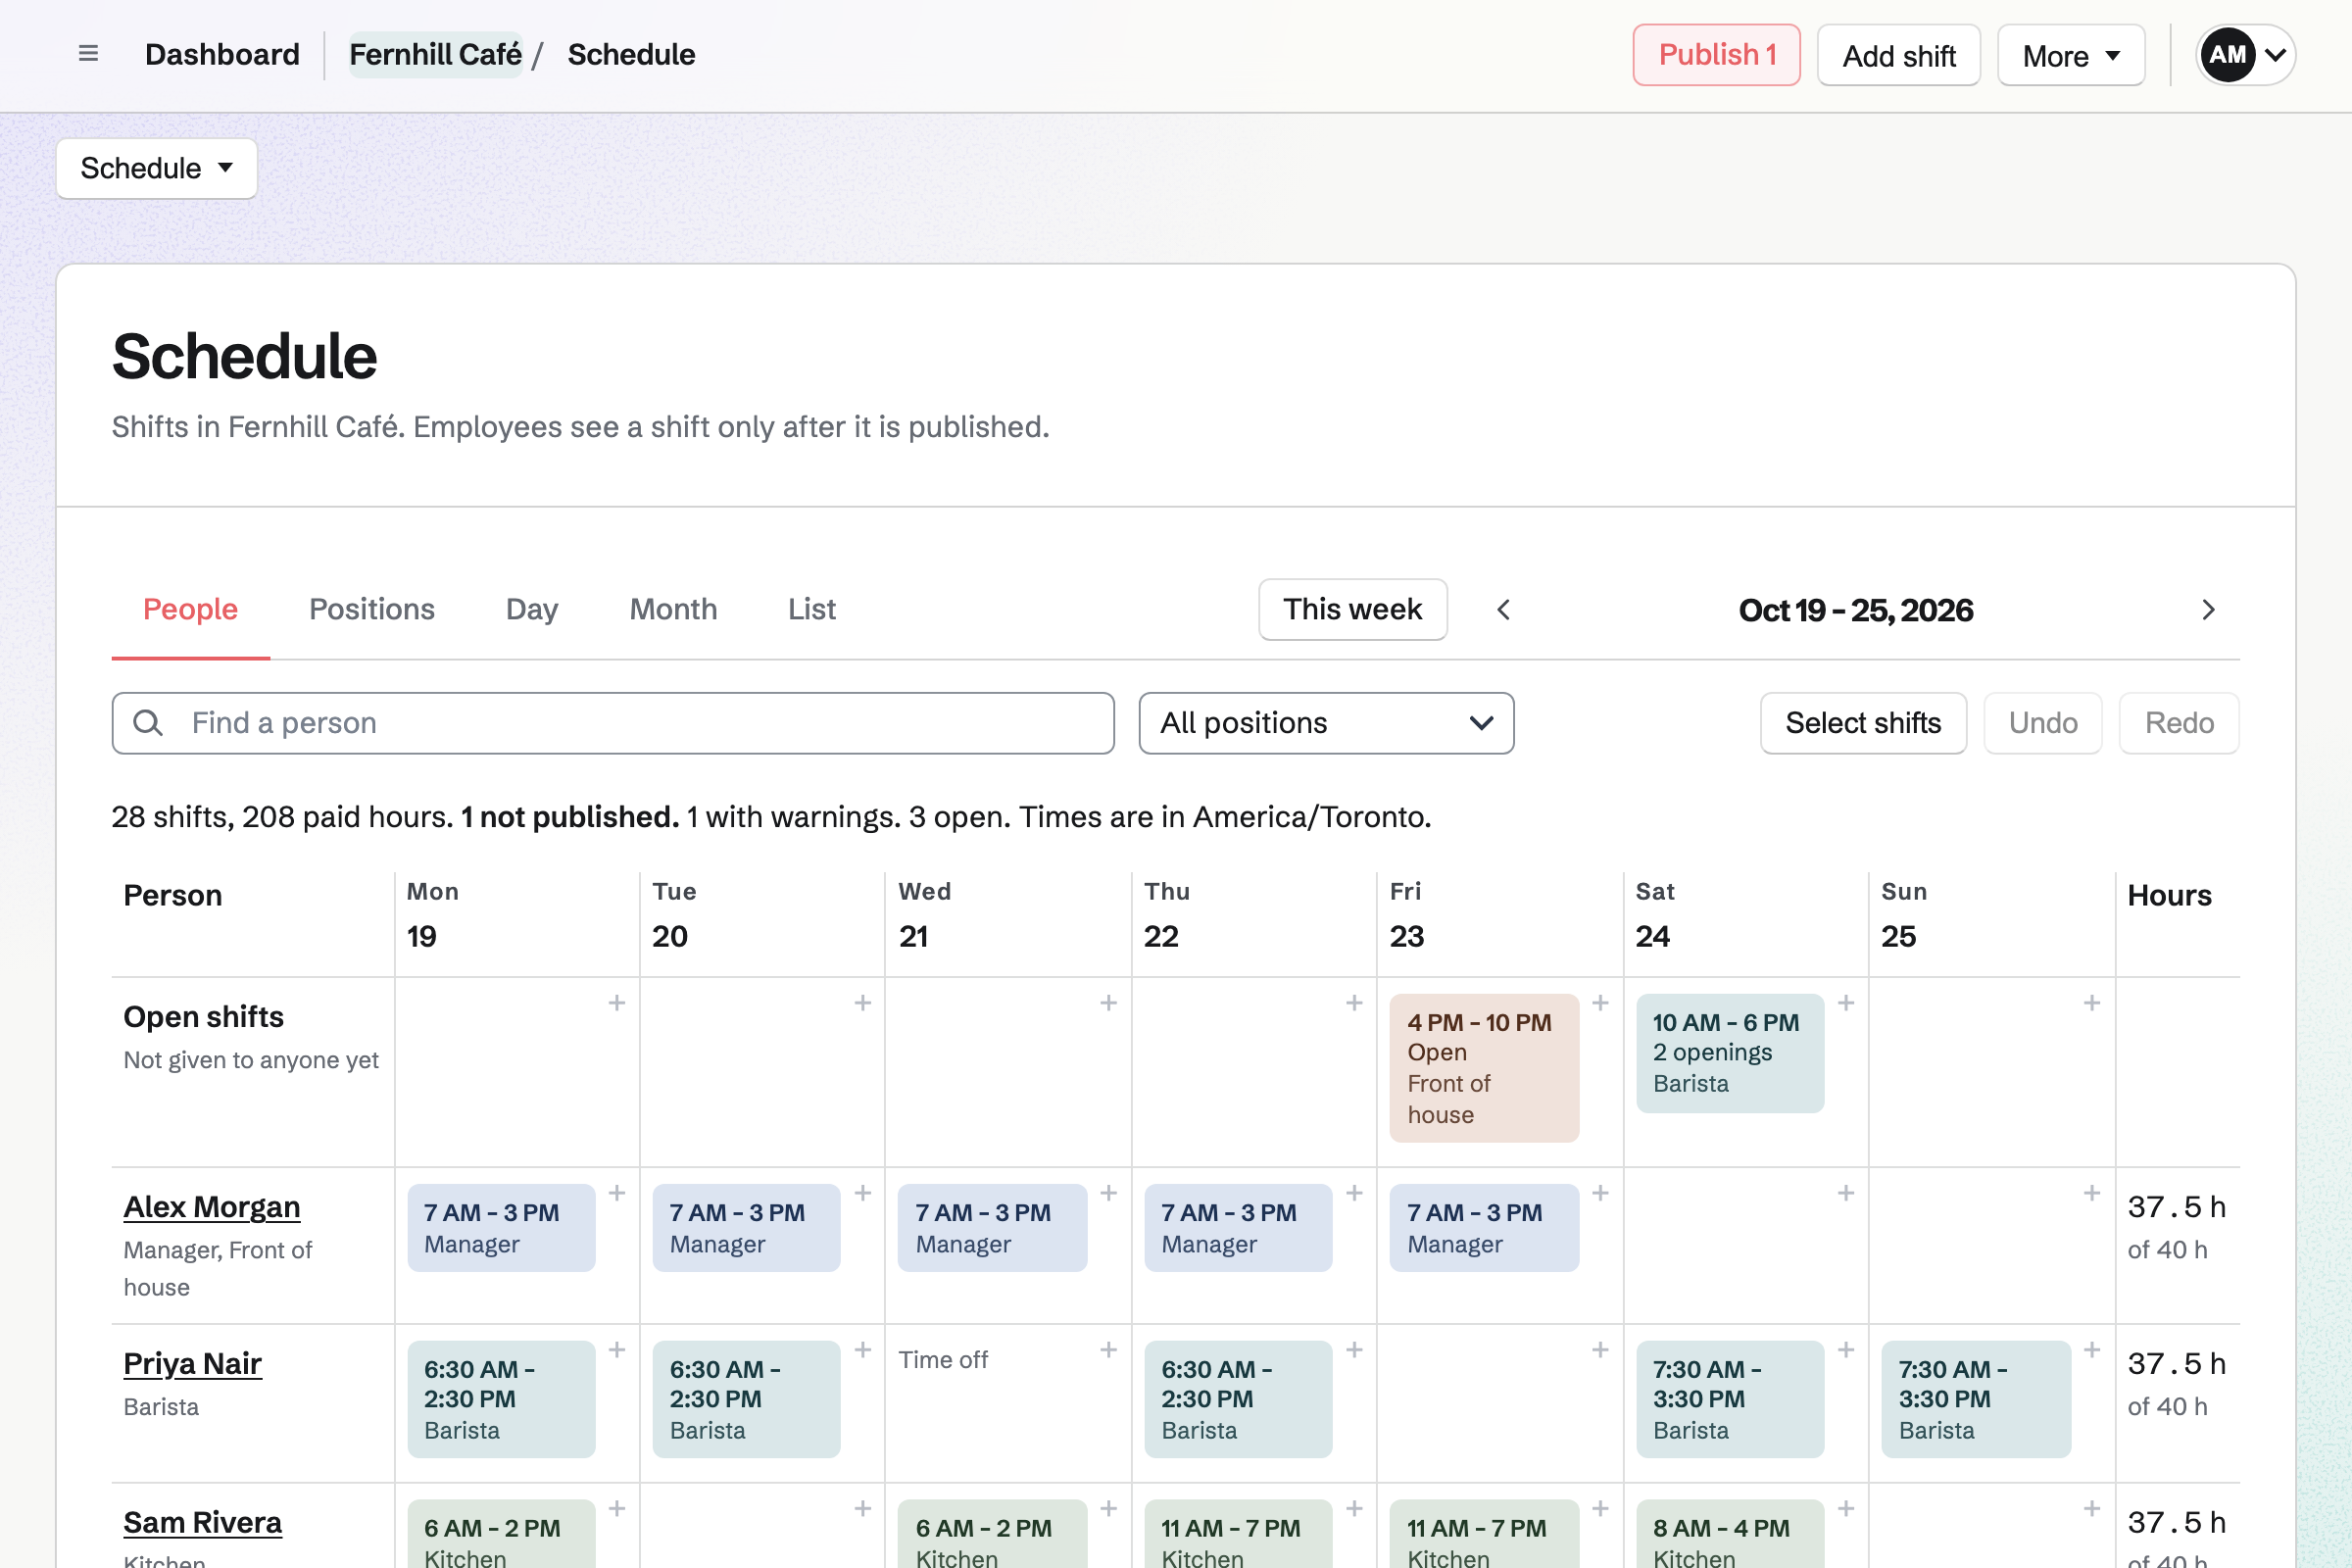Open Priya Nair's Sunday Barista shift
Image resolution: width=2352 pixels, height=1568 pixels.
tap(1976, 1399)
